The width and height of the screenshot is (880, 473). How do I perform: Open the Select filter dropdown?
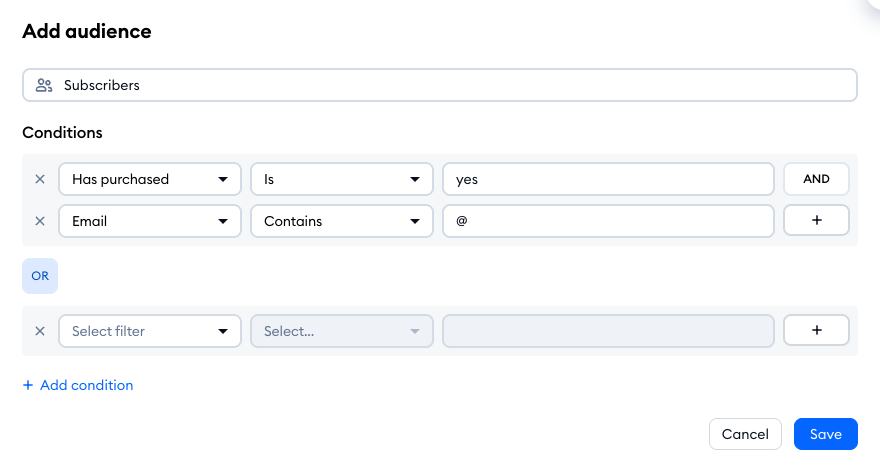pos(150,331)
